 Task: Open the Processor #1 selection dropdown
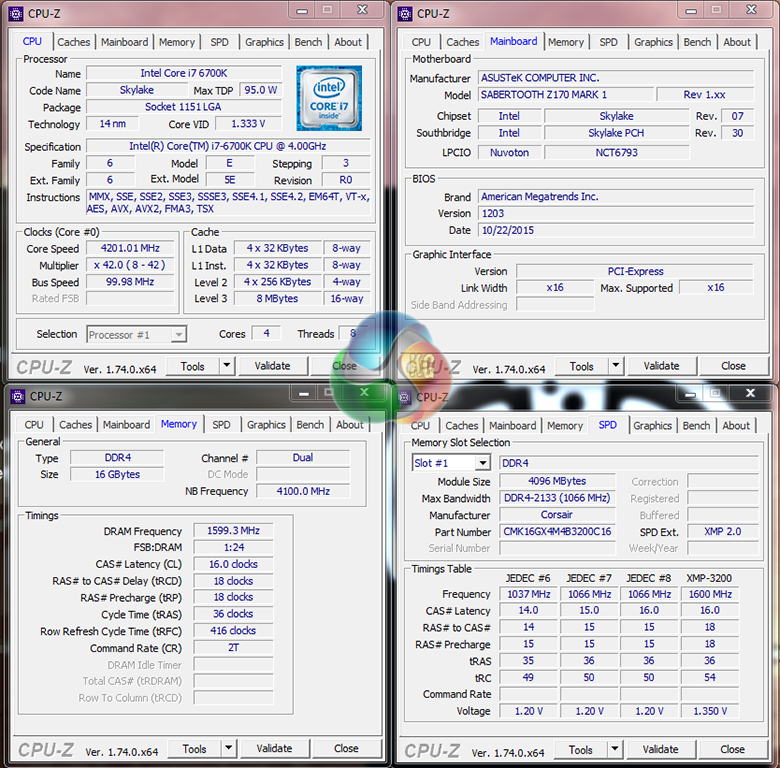click(x=179, y=335)
